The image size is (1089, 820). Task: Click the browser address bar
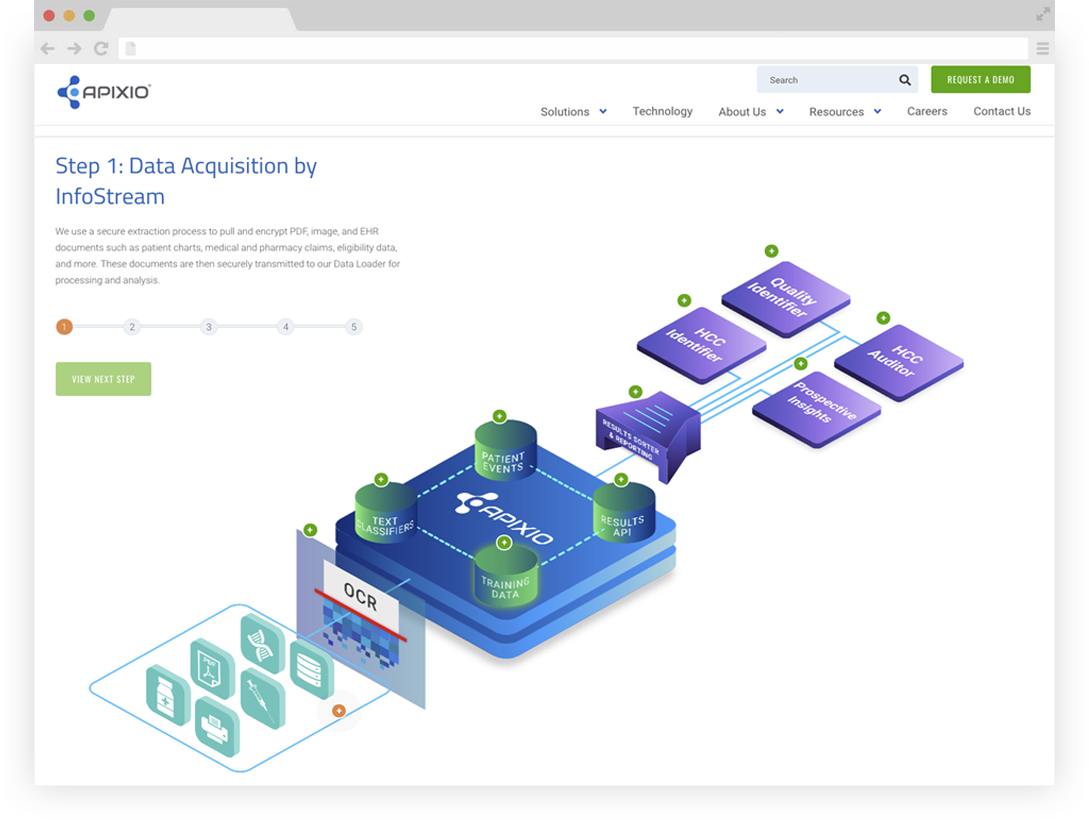(x=573, y=49)
